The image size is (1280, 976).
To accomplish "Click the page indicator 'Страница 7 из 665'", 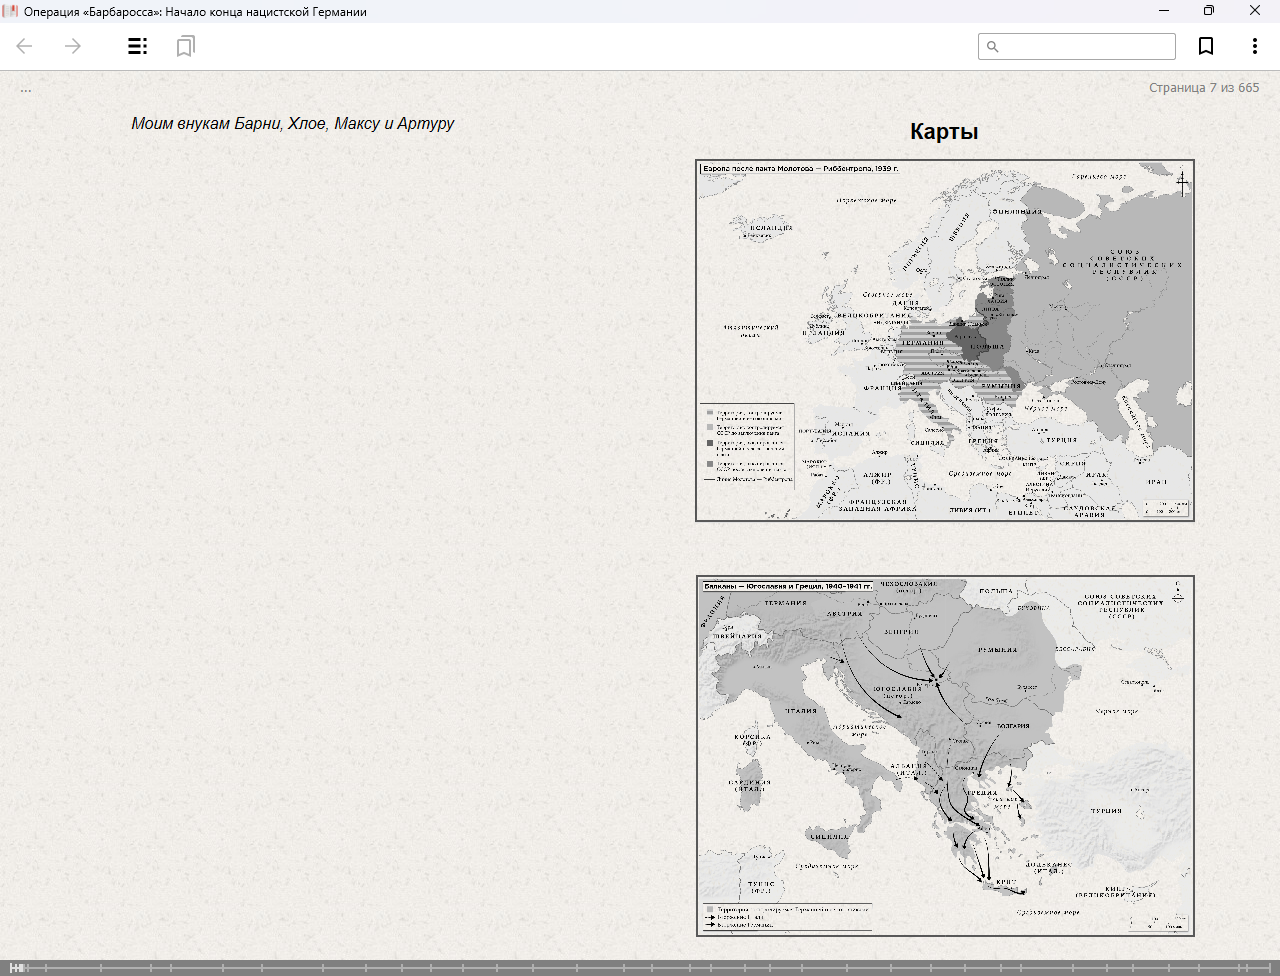I will point(1203,88).
